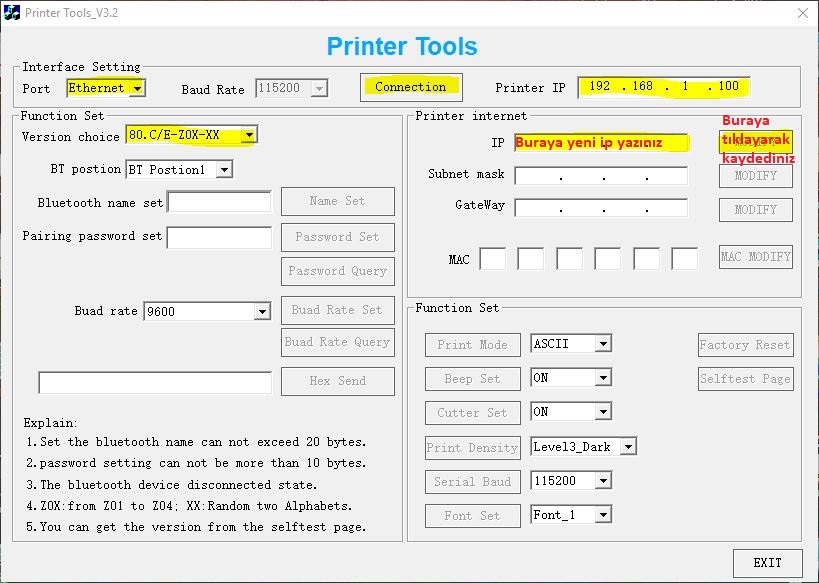819x583 pixels.
Task: Open the Port dropdown set to Ethernet
Action: (x=137, y=88)
